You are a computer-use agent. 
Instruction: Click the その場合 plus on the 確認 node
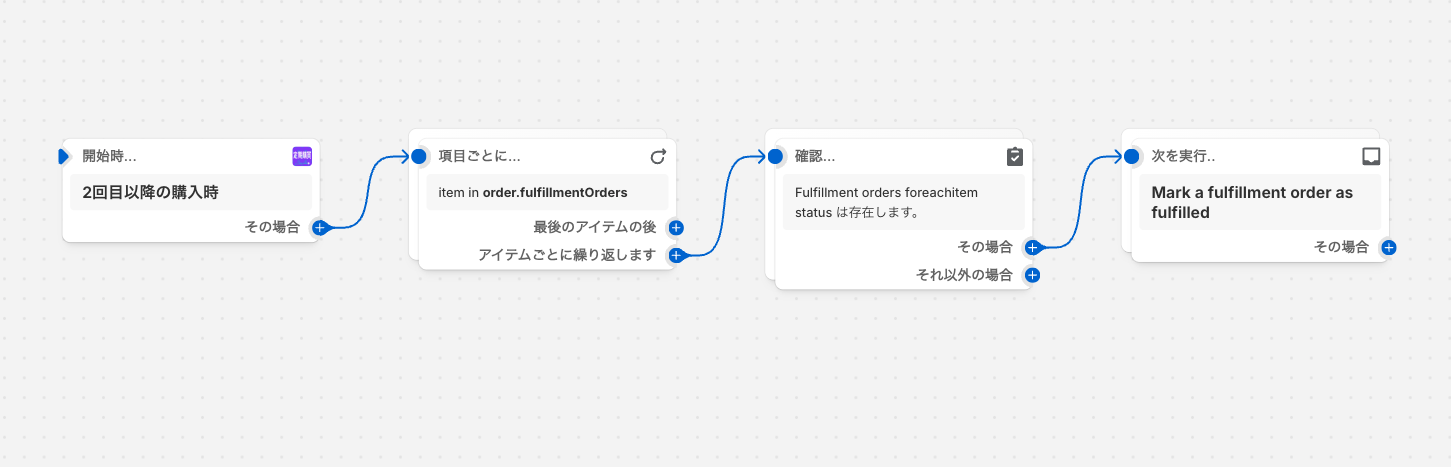pyautogui.click(x=1032, y=247)
